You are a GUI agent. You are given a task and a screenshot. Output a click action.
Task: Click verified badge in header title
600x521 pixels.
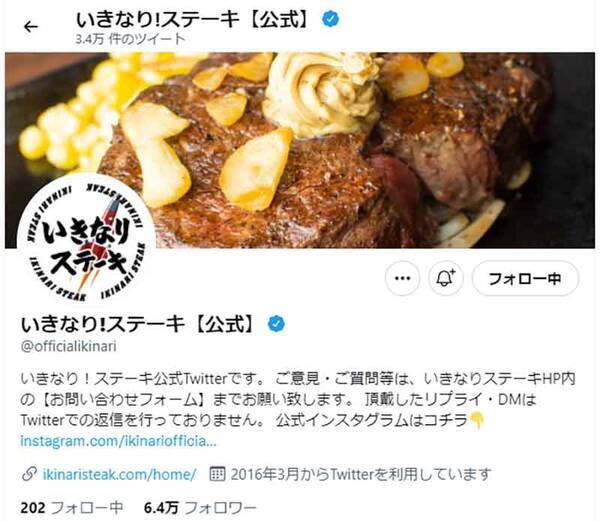pos(330,19)
